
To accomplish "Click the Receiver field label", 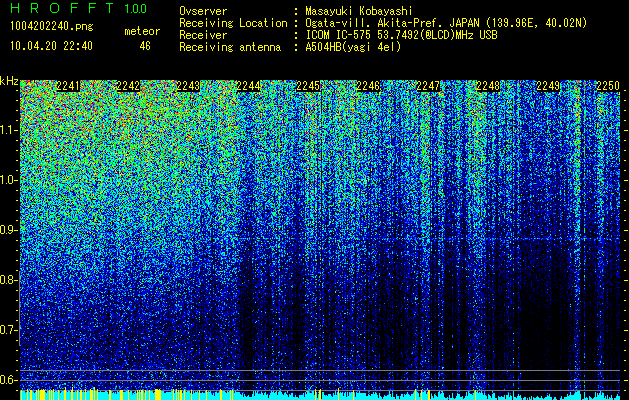I will click(203, 35).
